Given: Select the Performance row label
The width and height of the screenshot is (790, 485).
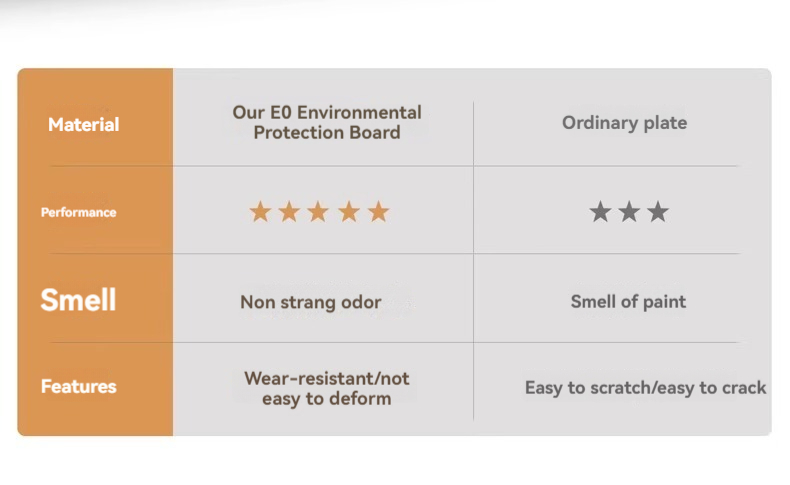Looking at the screenshot, I should (78, 212).
